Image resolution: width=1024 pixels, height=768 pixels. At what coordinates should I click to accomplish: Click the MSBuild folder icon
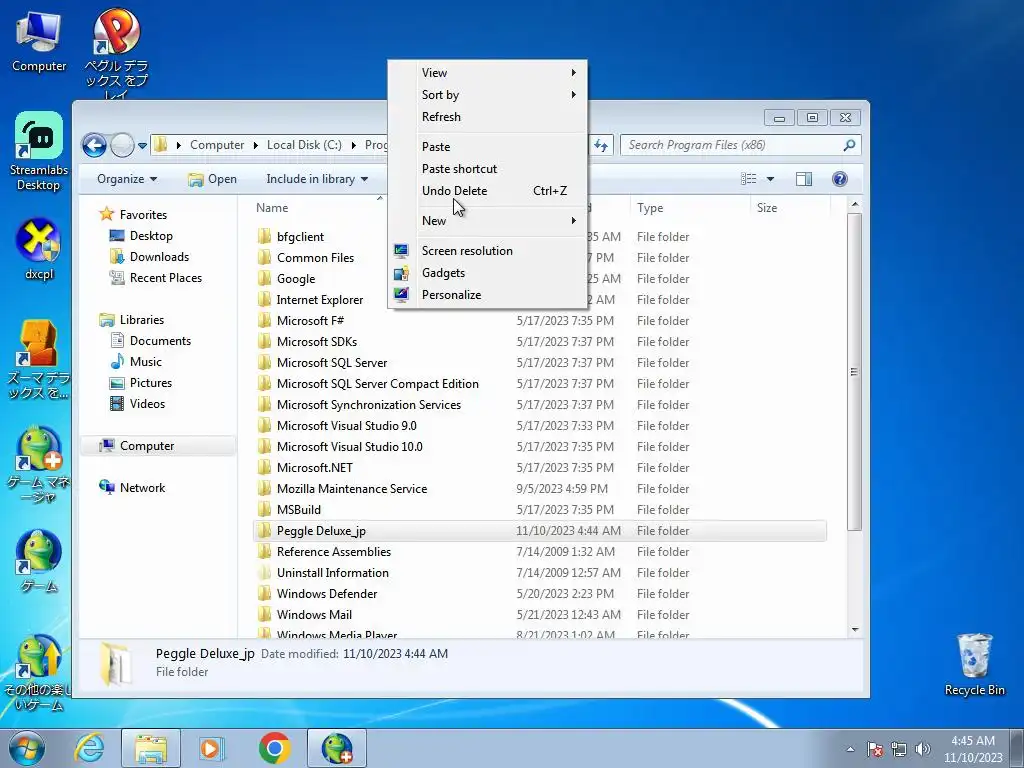coord(264,509)
